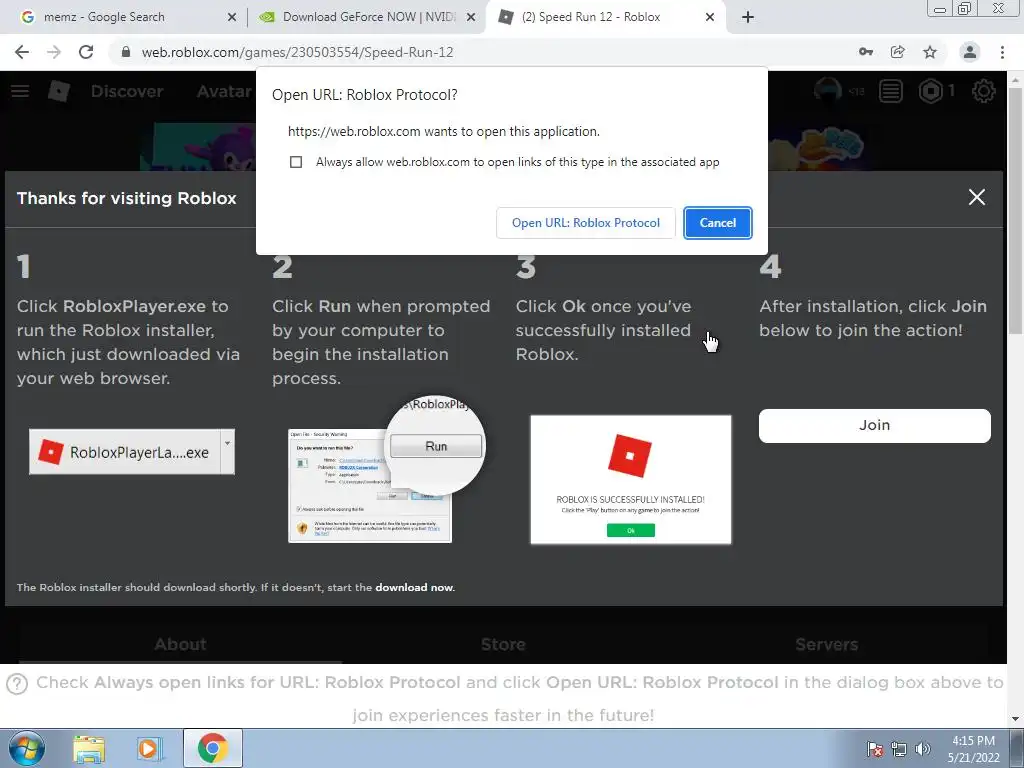This screenshot has height=768, width=1024.
Task: Share this page icon
Action: point(898,52)
